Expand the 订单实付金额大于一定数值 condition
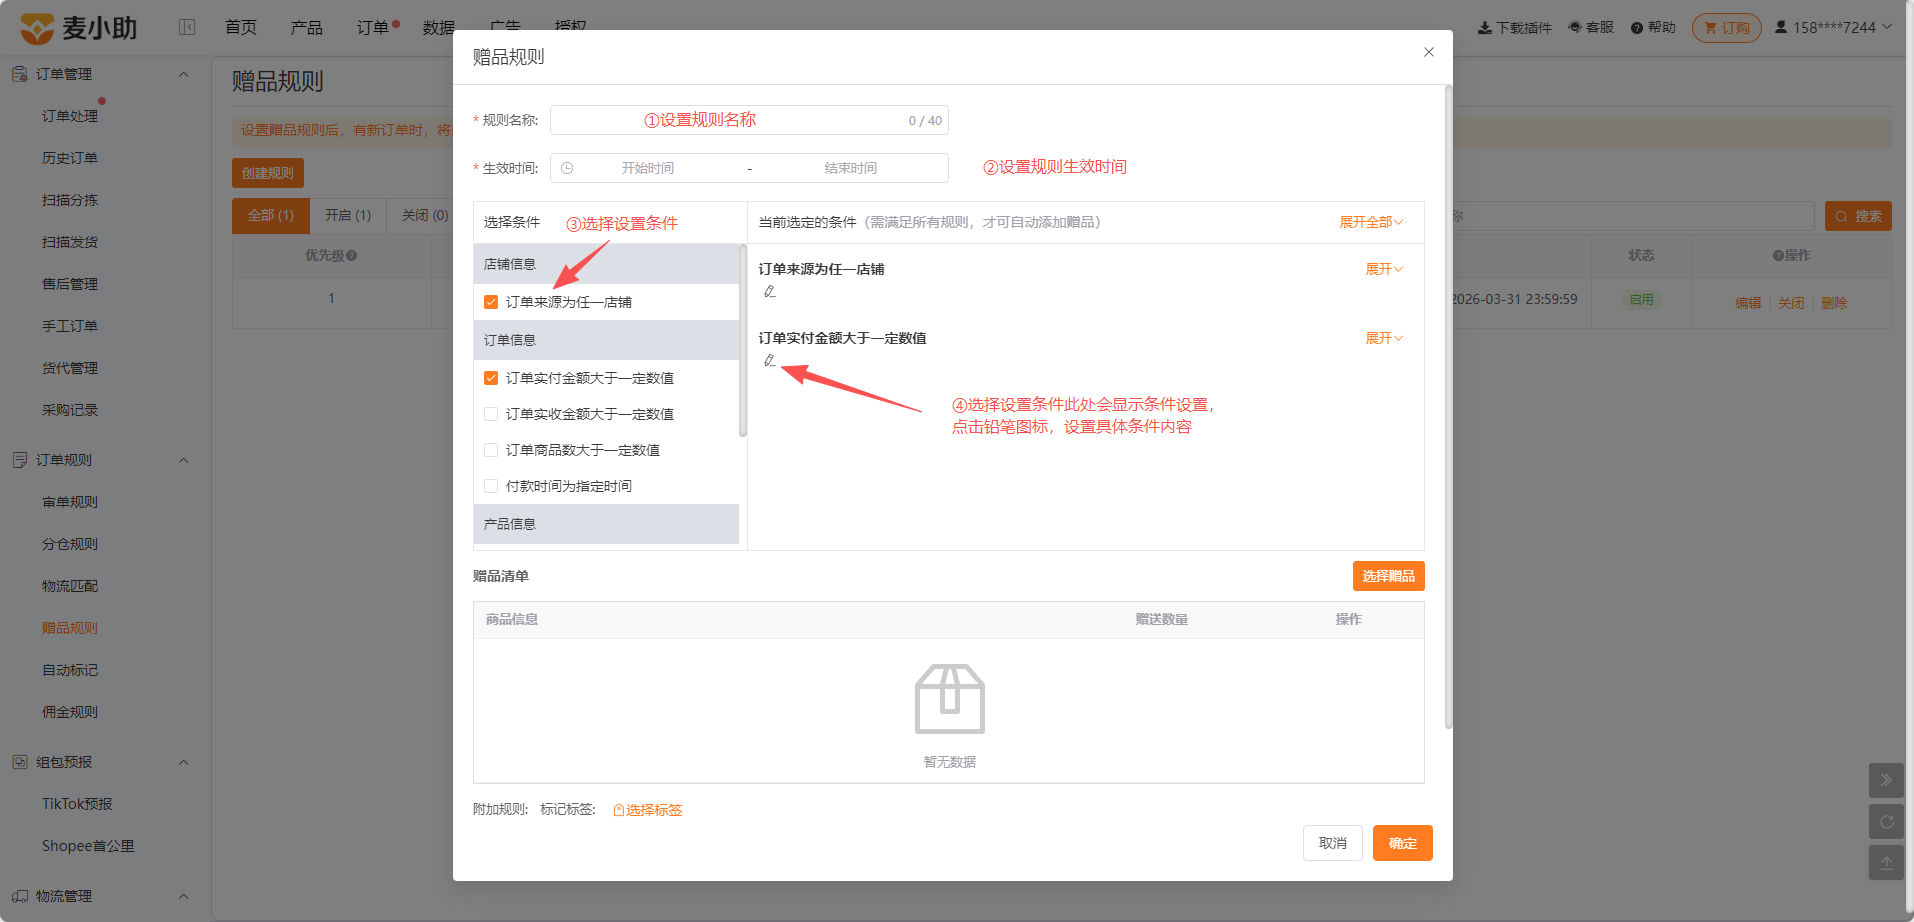This screenshot has height=922, width=1914. tap(1384, 338)
